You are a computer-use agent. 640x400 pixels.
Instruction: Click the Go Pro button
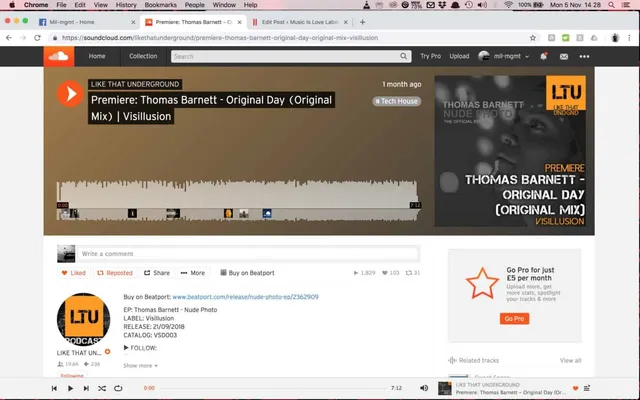coord(514,318)
